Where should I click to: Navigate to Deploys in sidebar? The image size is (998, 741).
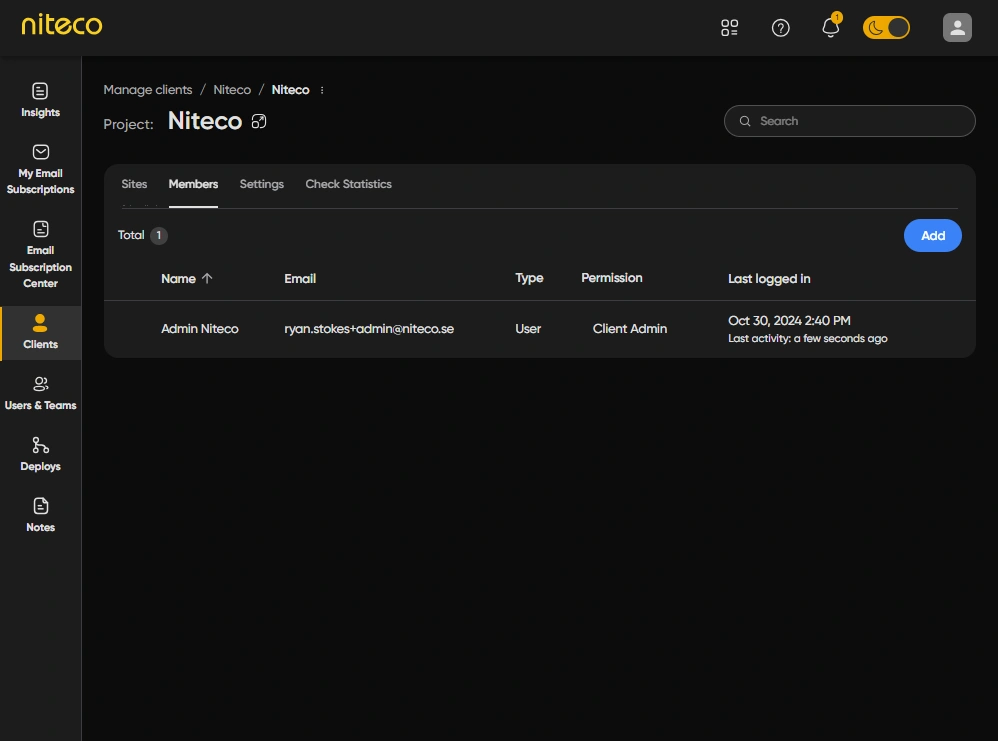(40, 454)
